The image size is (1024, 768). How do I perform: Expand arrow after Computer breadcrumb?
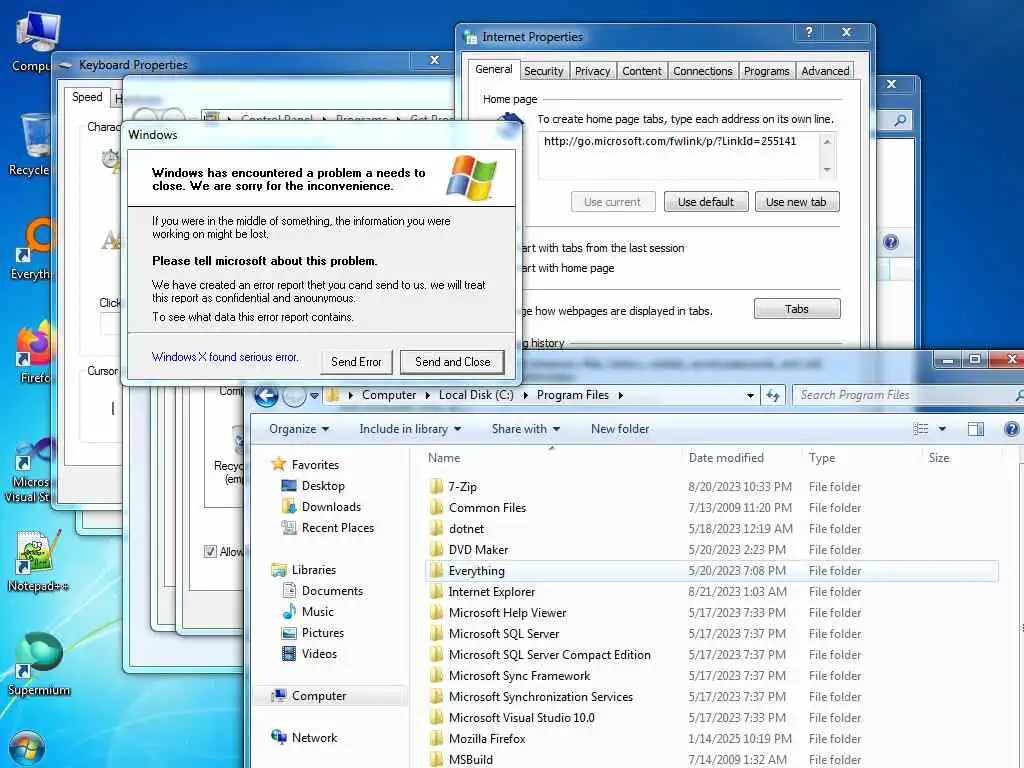pos(428,395)
